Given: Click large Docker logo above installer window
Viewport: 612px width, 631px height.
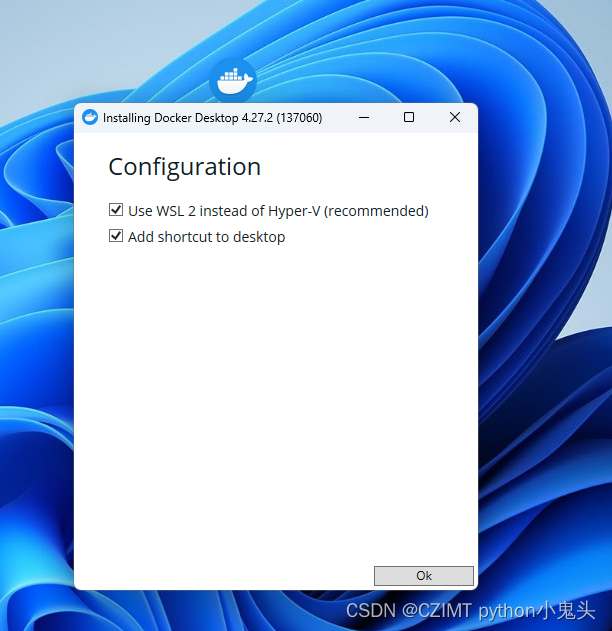Looking at the screenshot, I should point(233,81).
